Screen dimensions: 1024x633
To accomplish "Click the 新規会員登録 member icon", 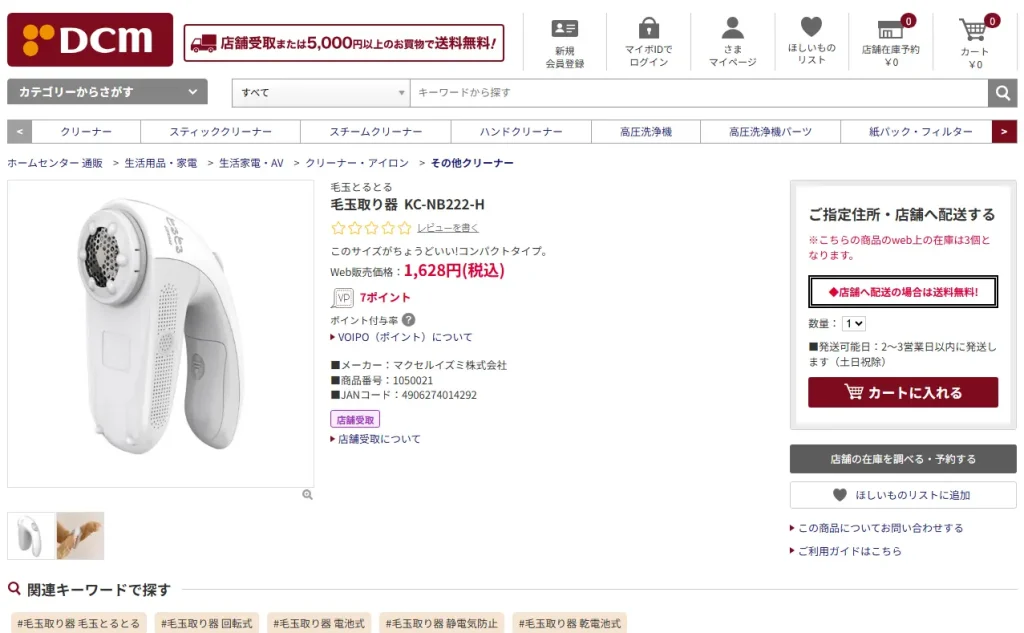I will 566,30.
